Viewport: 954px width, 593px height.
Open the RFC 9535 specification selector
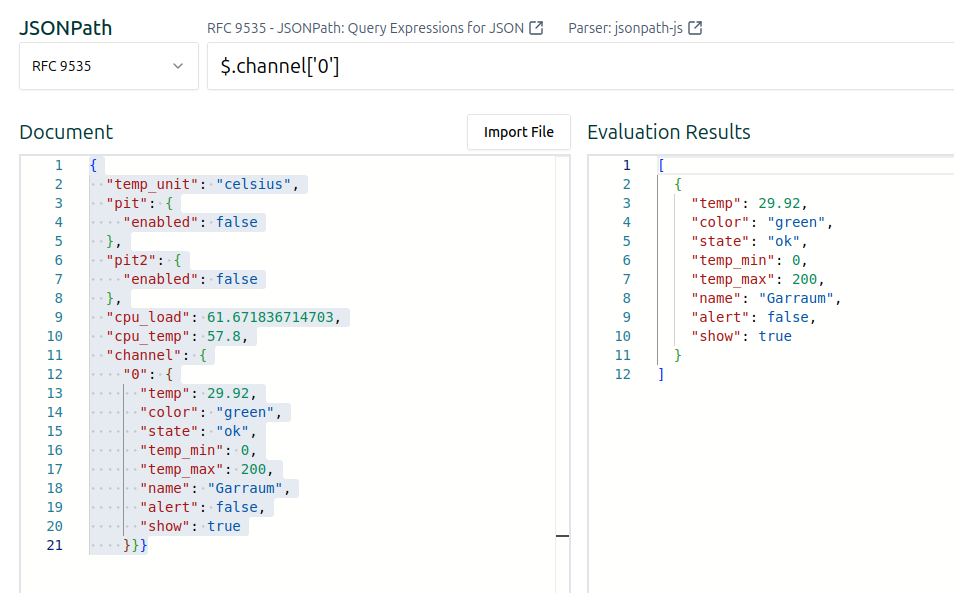109,66
